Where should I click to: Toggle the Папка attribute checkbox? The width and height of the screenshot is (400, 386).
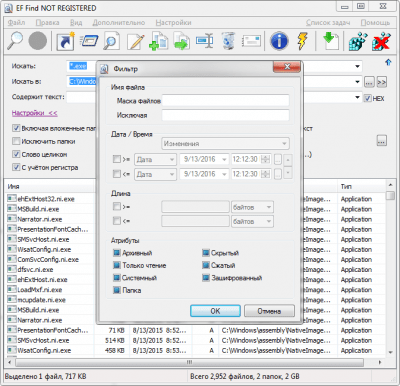[117, 290]
